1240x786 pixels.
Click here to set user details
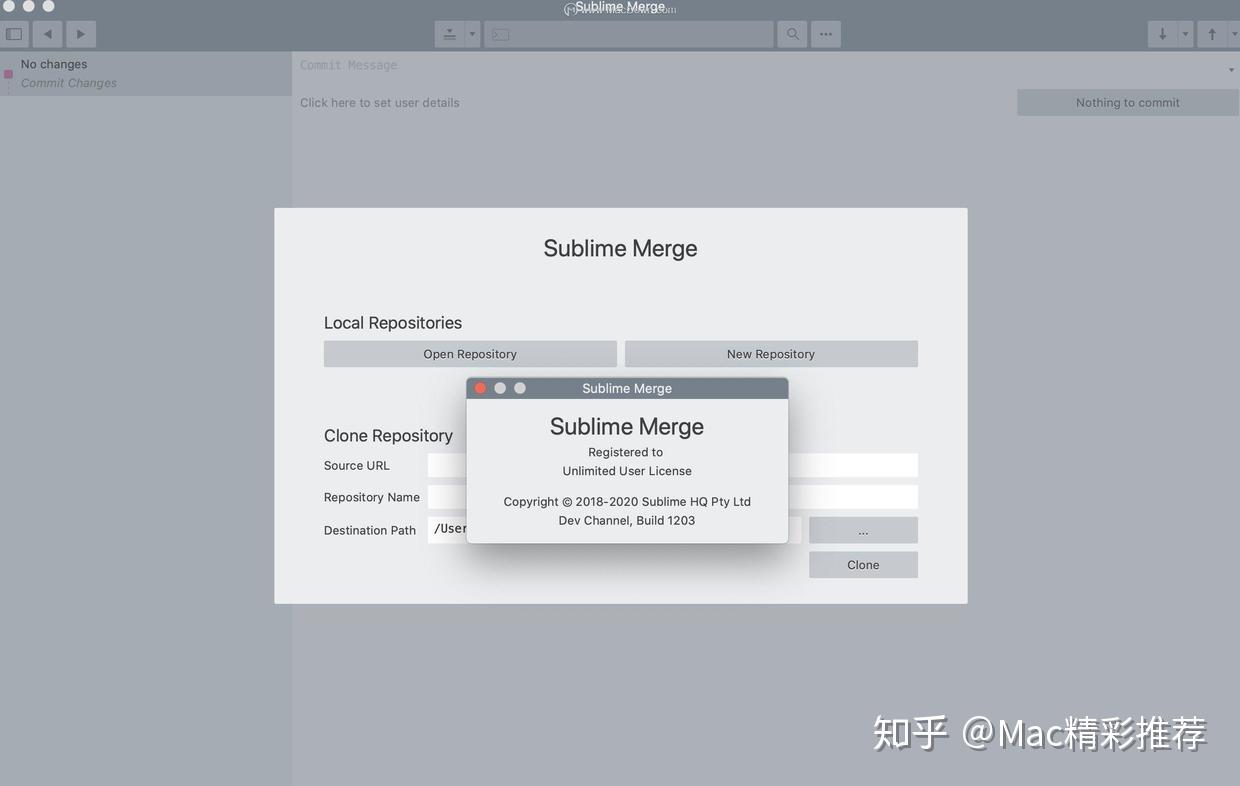coord(380,102)
